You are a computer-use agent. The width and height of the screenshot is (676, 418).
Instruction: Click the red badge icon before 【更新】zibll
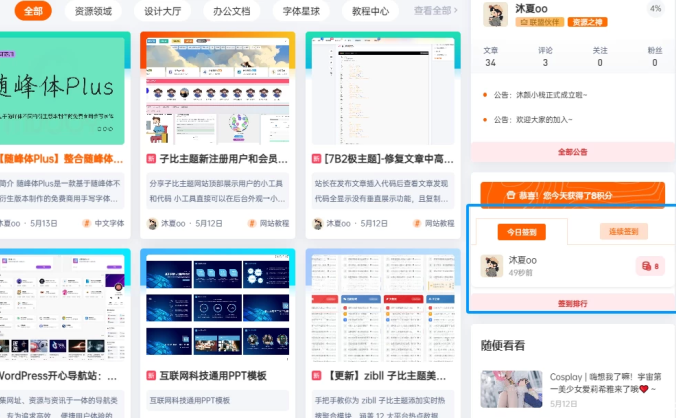[x=316, y=376]
